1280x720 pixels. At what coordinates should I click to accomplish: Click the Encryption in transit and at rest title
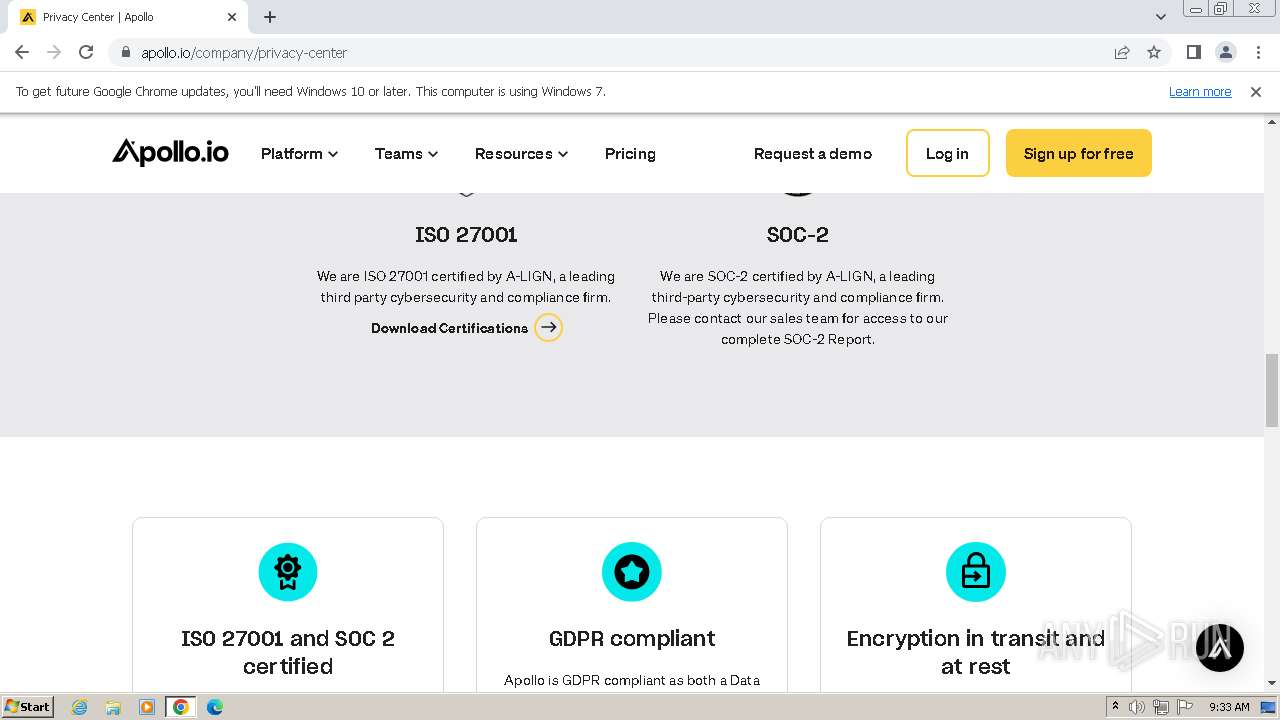[976, 652]
